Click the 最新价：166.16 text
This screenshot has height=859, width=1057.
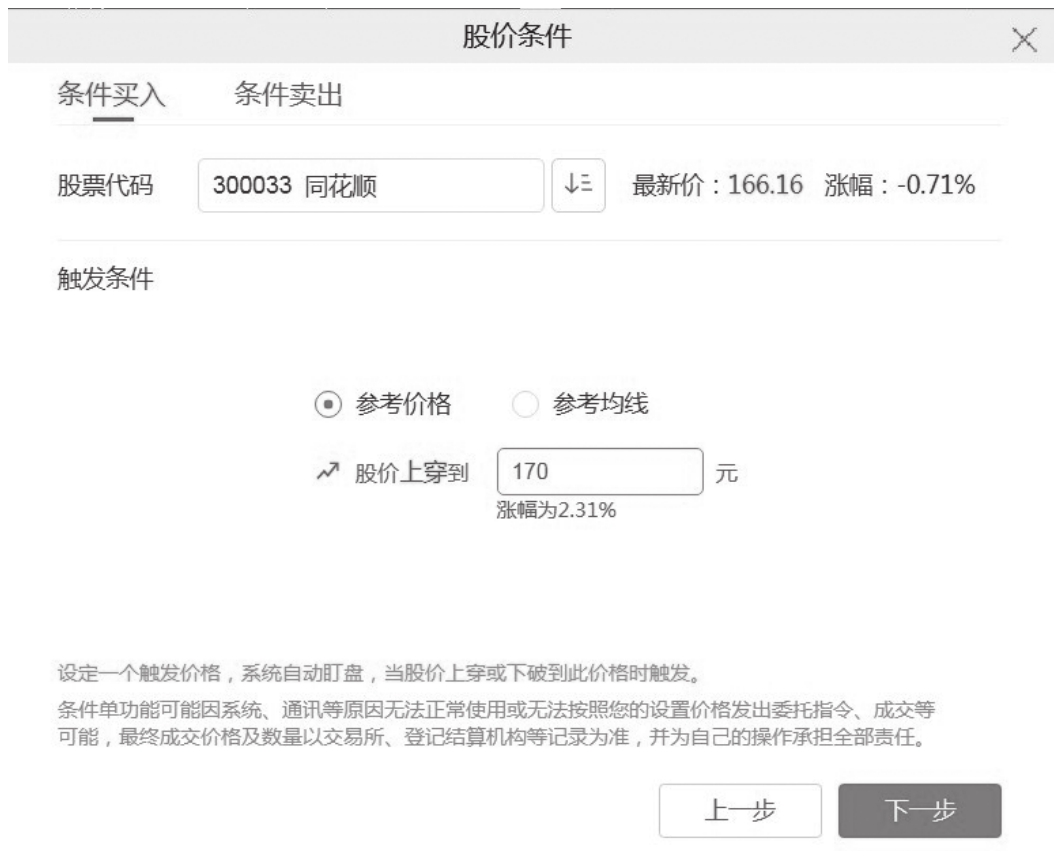click(717, 185)
